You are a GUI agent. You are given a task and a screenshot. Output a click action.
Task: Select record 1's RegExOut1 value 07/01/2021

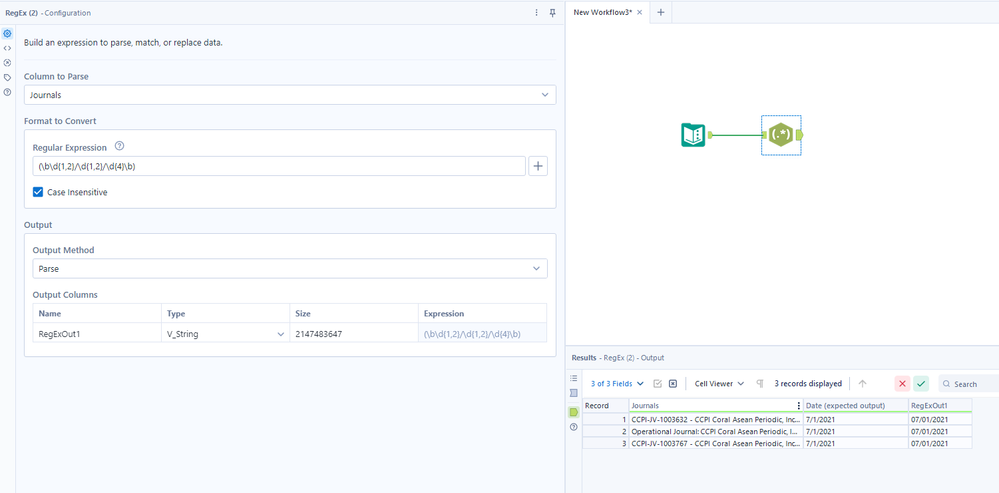click(940, 420)
